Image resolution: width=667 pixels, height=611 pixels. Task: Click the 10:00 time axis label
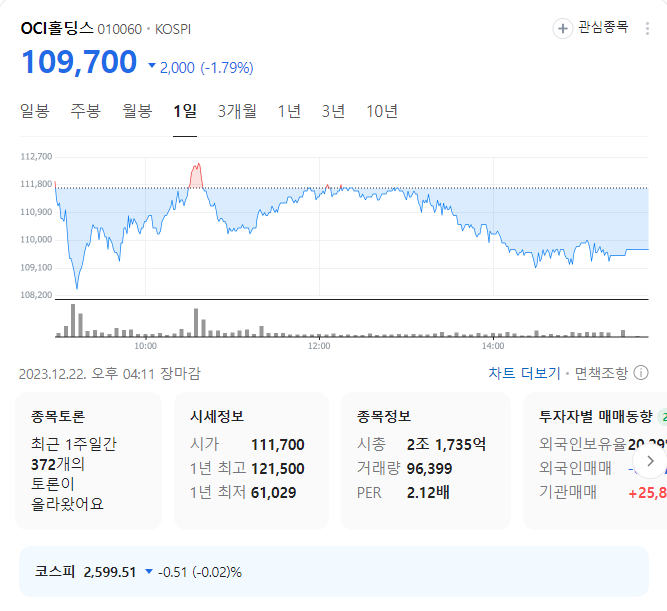coord(145,345)
